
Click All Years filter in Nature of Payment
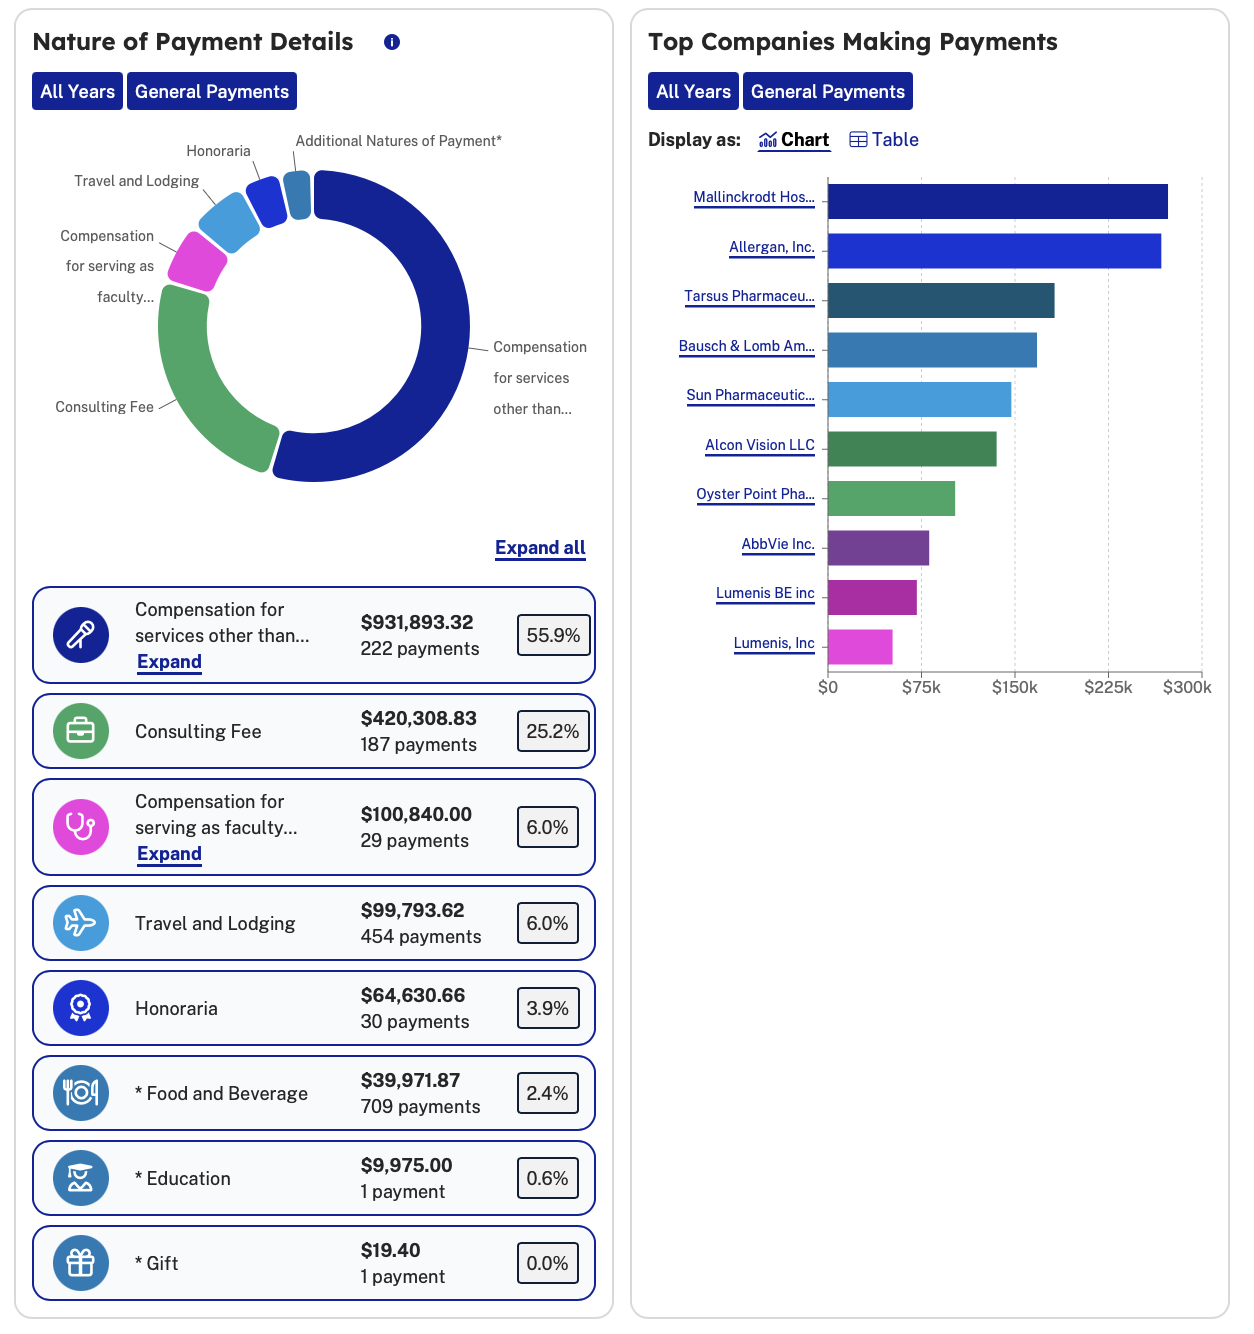coord(78,91)
